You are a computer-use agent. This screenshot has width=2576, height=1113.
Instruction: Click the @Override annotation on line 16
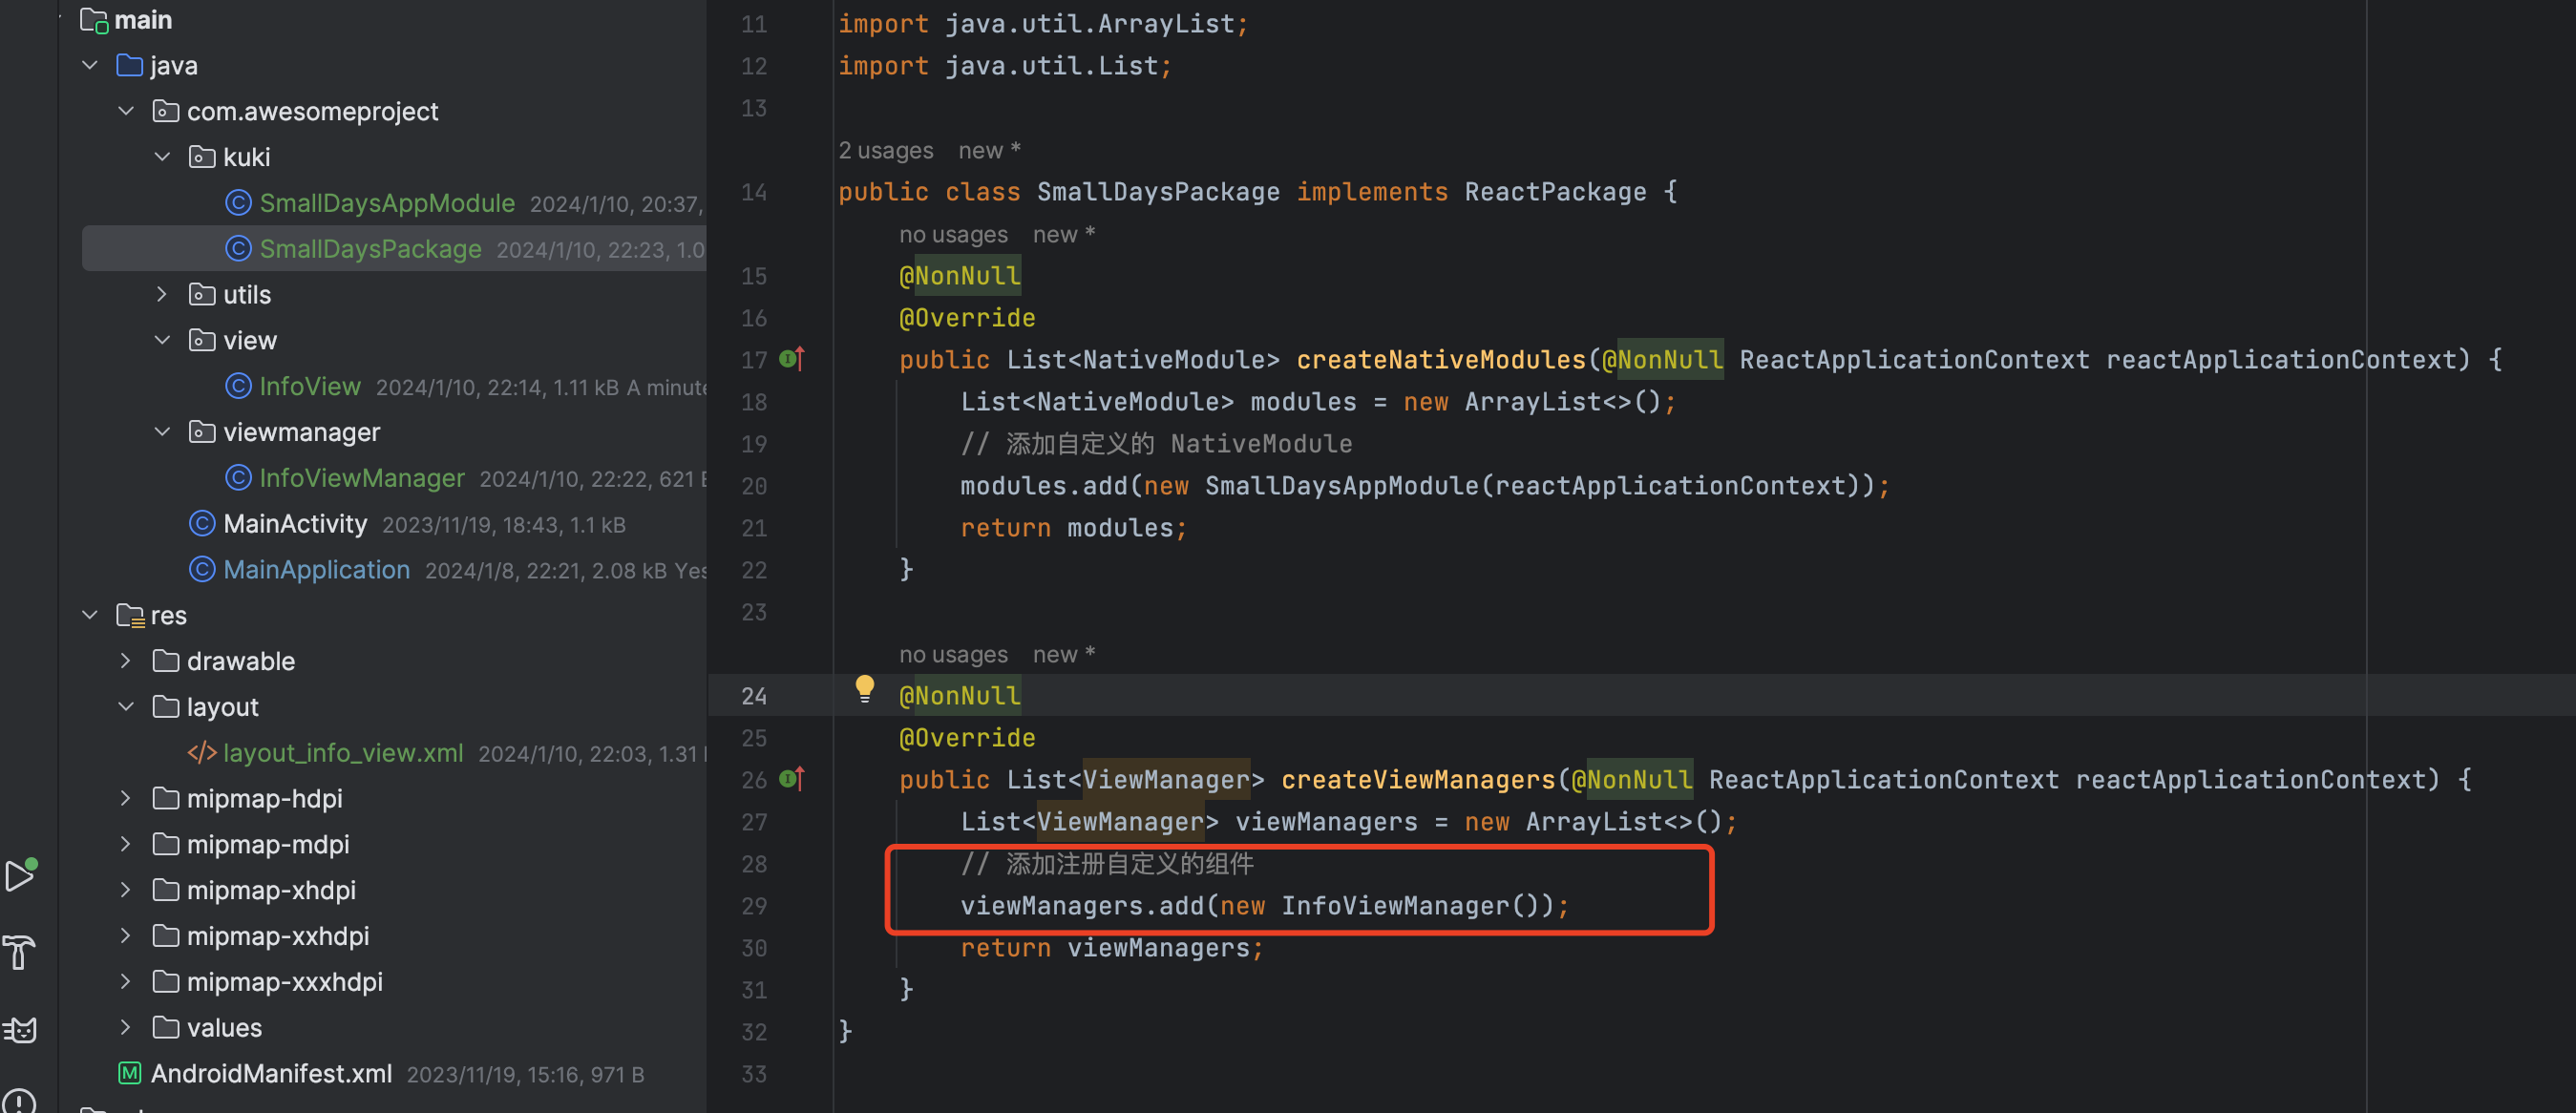click(967, 318)
